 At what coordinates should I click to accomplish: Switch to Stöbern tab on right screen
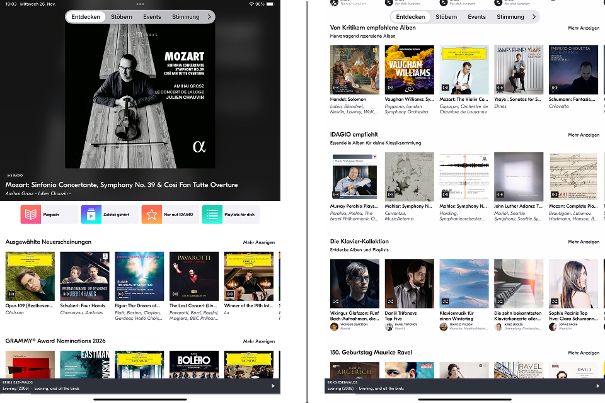pyautogui.click(x=446, y=17)
